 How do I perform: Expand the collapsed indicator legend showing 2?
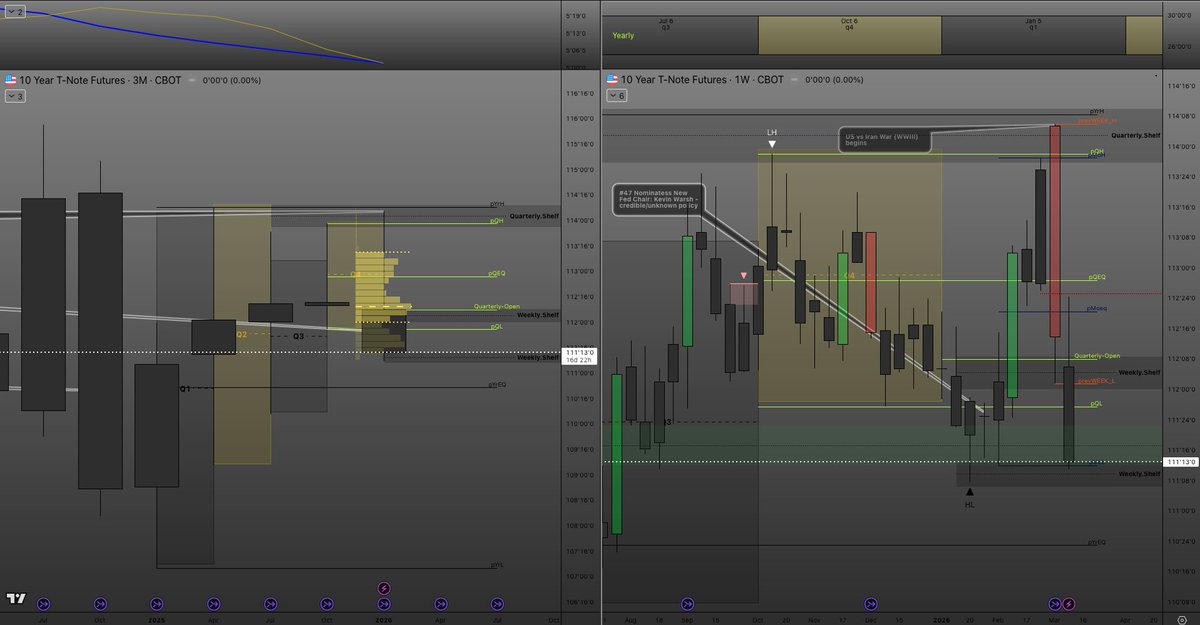[x=15, y=14]
